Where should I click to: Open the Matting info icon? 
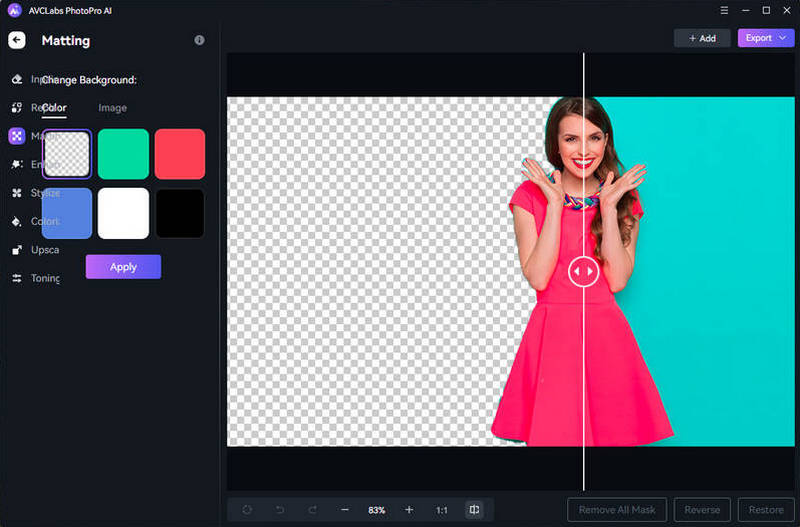(199, 40)
